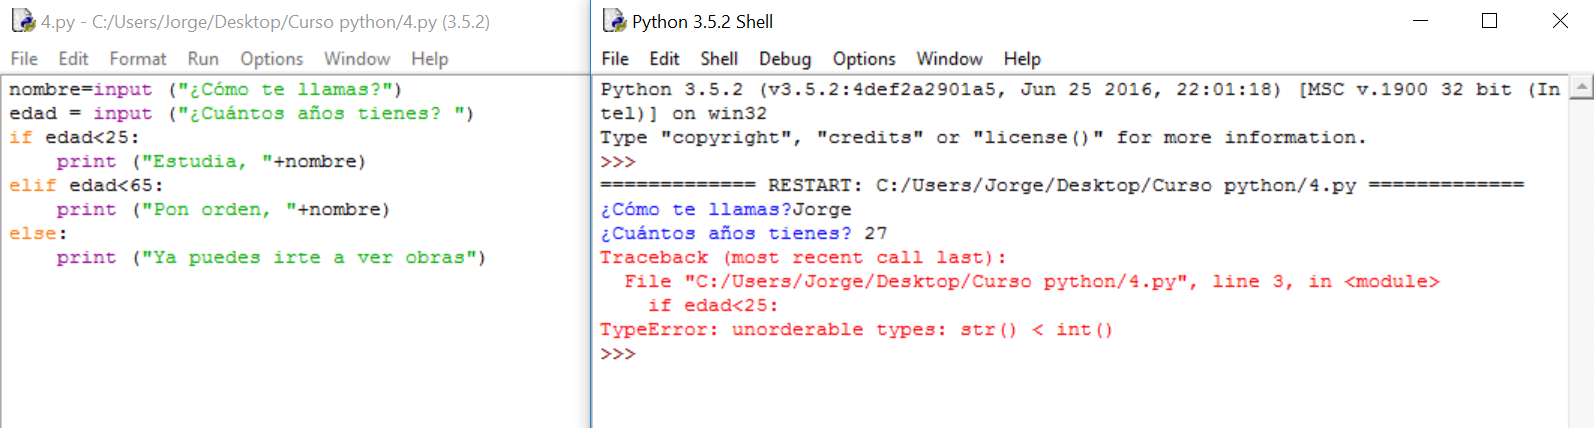This screenshot has width=1594, height=428.
Task: Open the Options menu in Python Shell
Action: pos(864,59)
